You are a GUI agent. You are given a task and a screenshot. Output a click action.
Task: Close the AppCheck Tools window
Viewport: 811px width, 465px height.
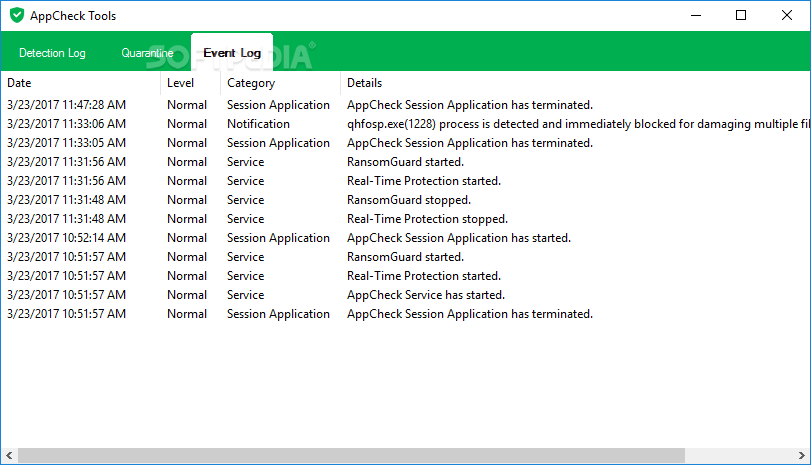click(787, 16)
